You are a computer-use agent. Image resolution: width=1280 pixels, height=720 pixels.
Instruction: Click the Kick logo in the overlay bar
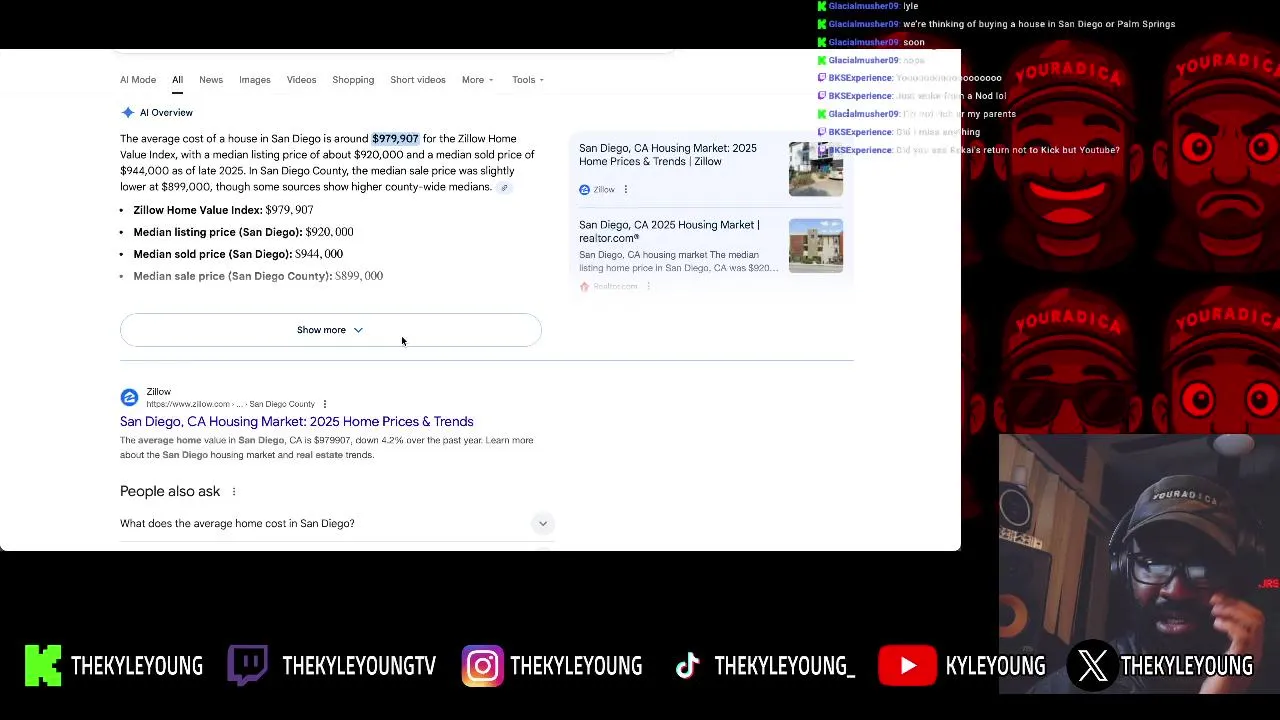(x=43, y=666)
